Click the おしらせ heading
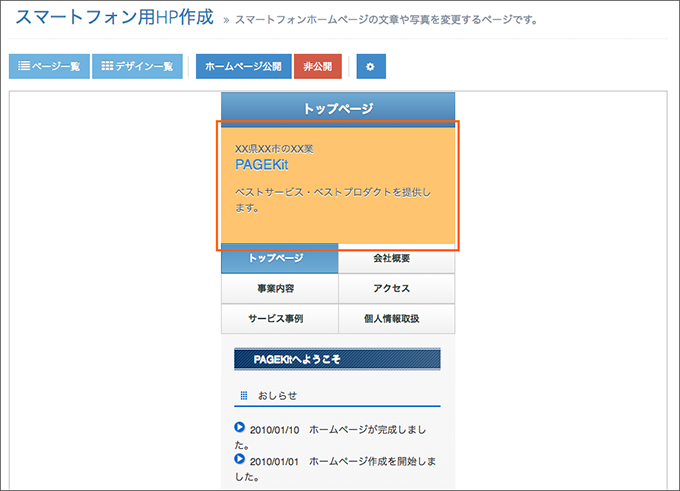 pyautogui.click(x=278, y=396)
